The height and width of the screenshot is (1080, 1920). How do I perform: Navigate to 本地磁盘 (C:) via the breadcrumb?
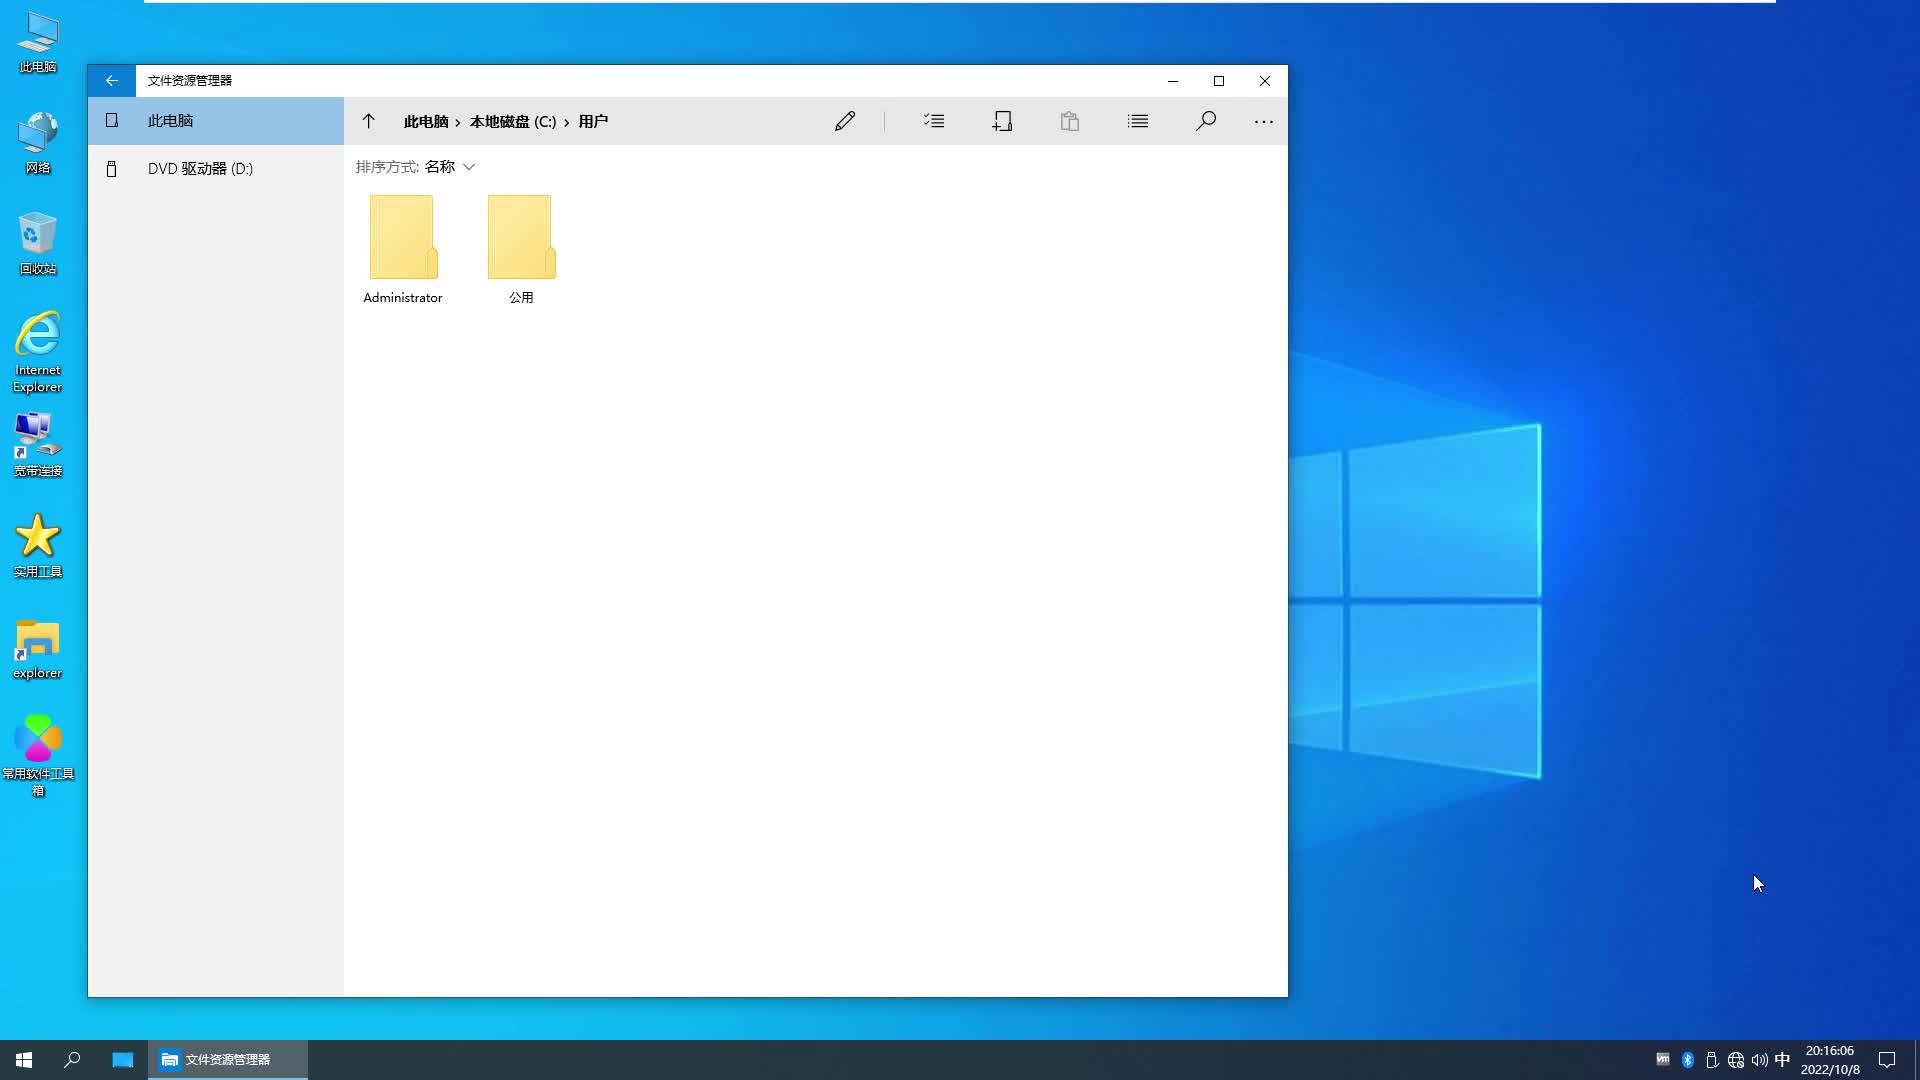coord(513,121)
